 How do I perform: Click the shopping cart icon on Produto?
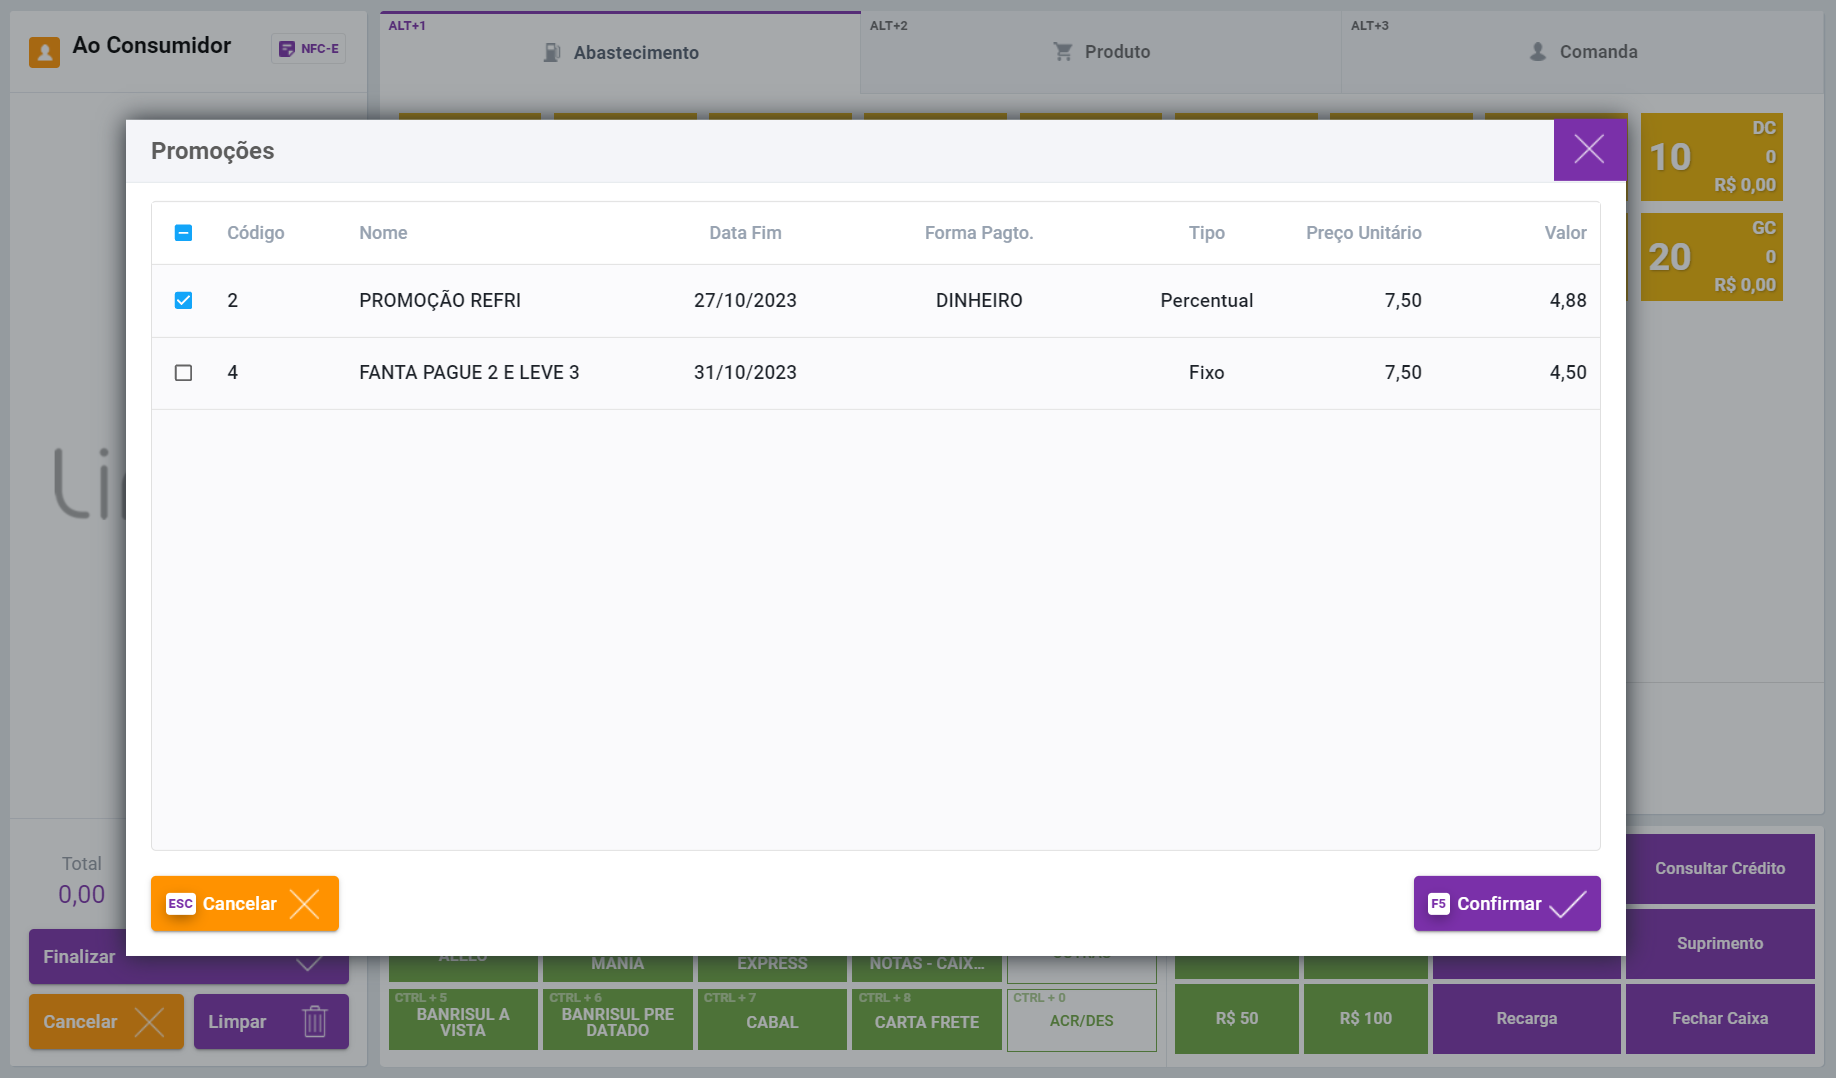1063,52
